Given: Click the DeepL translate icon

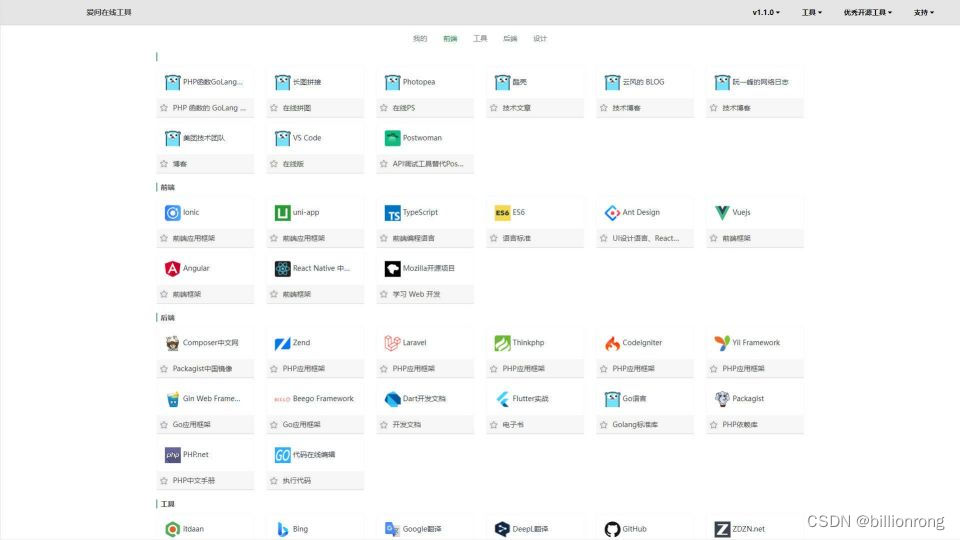Looking at the screenshot, I should pyautogui.click(x=502, y=529).
